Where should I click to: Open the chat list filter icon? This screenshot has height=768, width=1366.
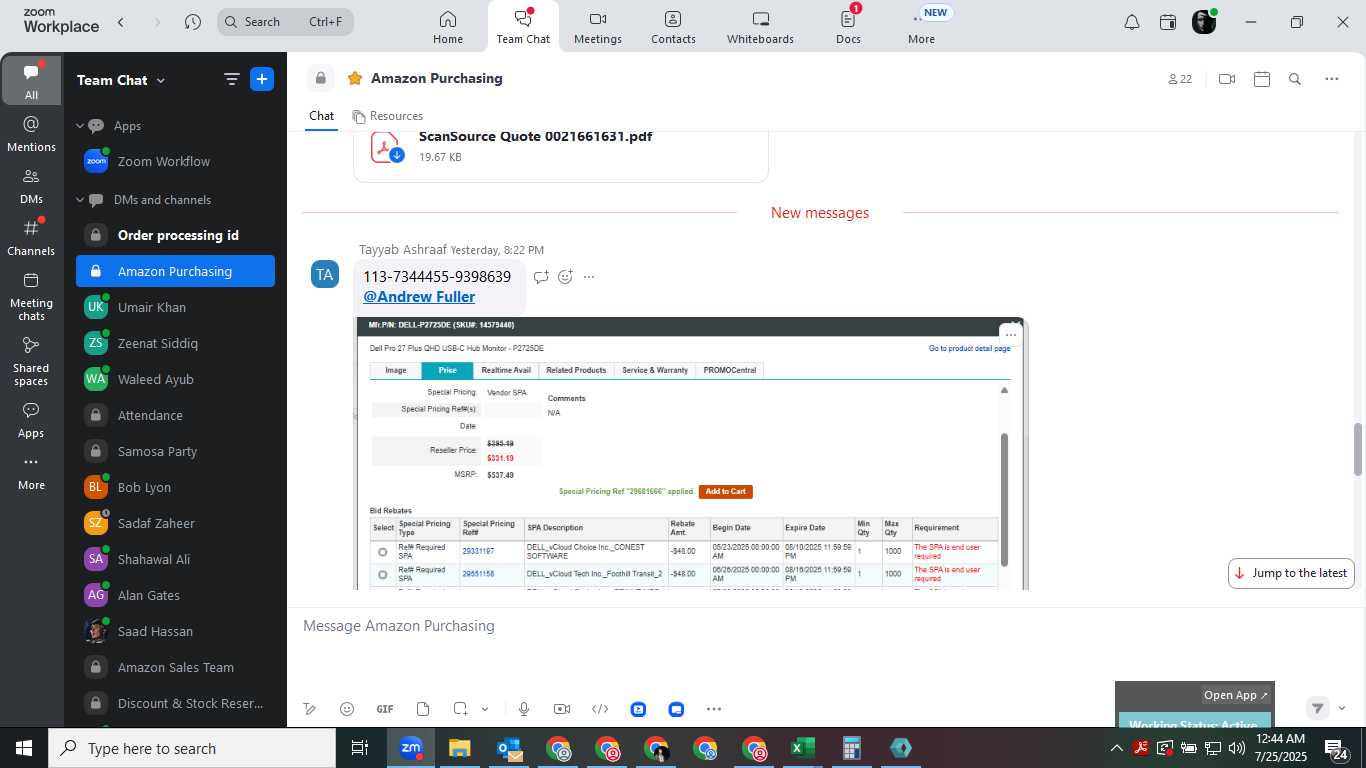click(x=231, y=79)
